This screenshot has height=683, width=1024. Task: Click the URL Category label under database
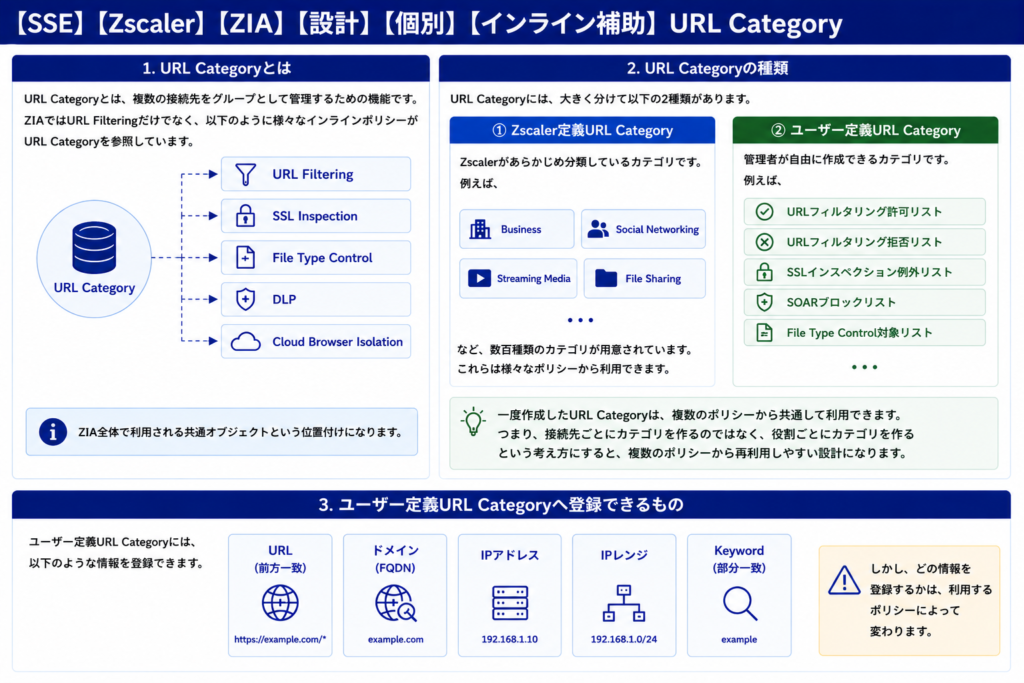point(94,287)
